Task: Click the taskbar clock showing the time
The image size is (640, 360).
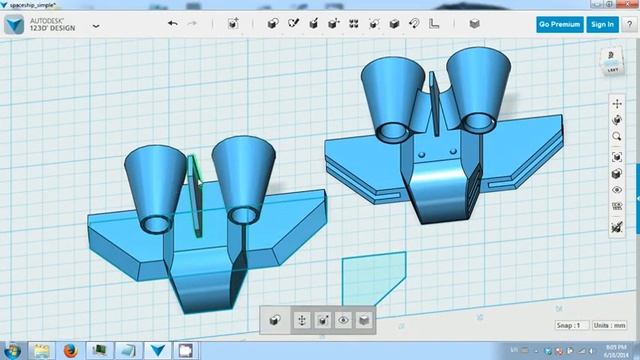Action: tap(616, 351)
